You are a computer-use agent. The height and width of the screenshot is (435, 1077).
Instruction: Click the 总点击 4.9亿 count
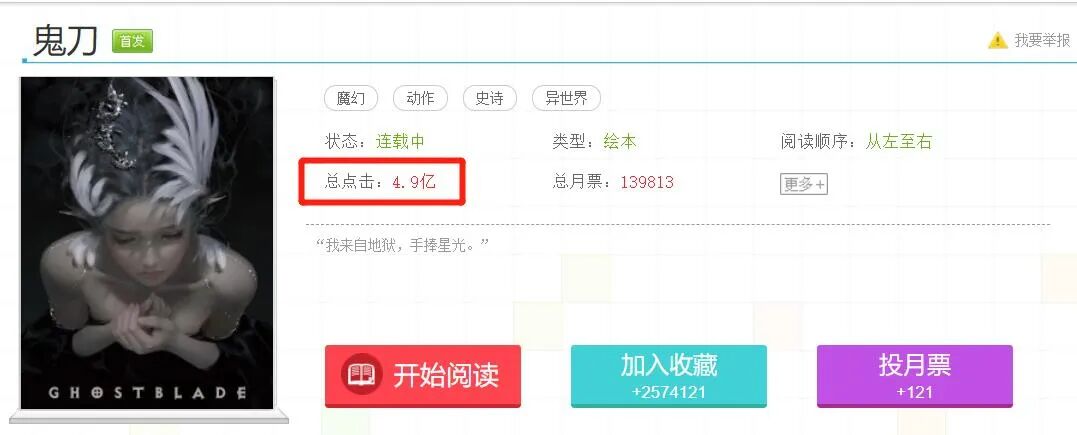(381, 182)
